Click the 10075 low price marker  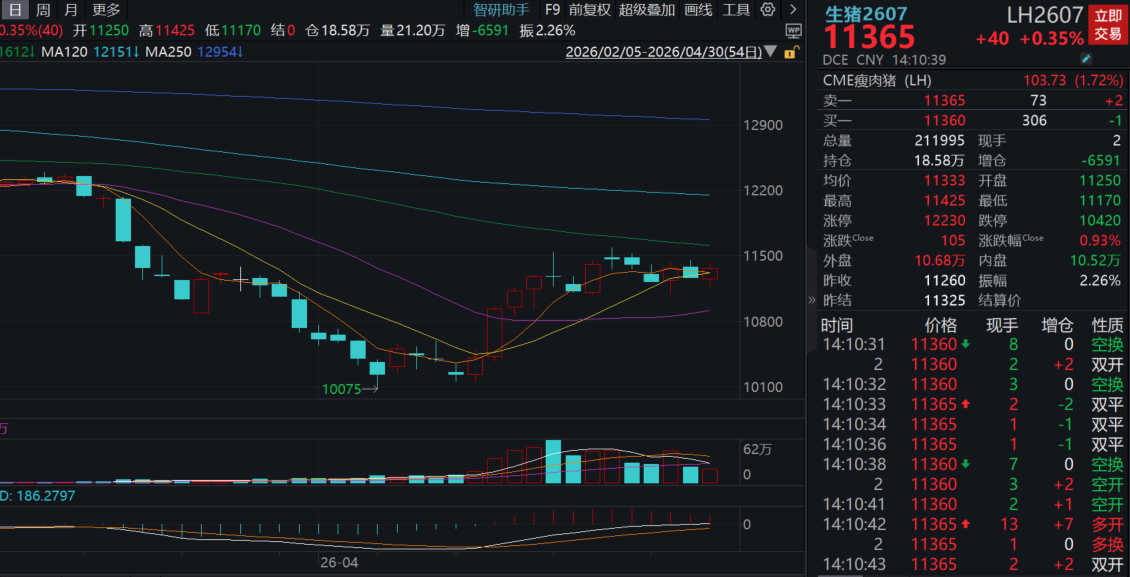tap(341, 389)
